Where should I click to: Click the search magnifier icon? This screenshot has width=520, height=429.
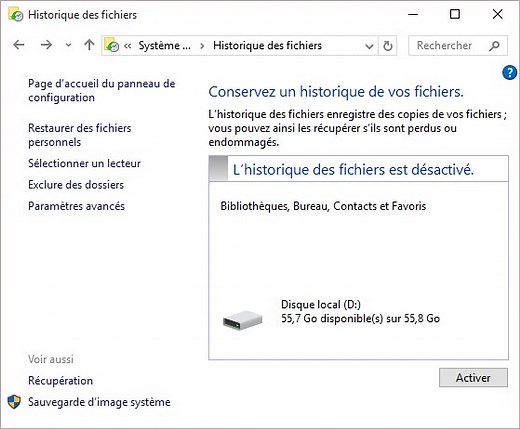[494, 46]
